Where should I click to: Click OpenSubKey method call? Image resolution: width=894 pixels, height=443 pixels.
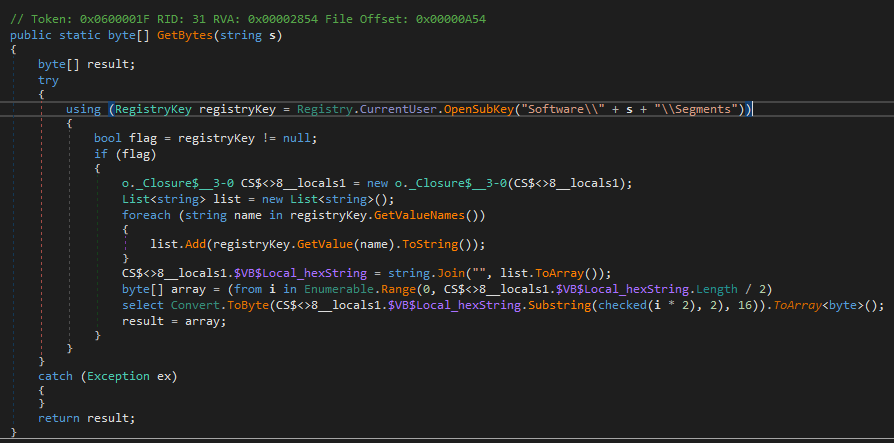[478, 109]
